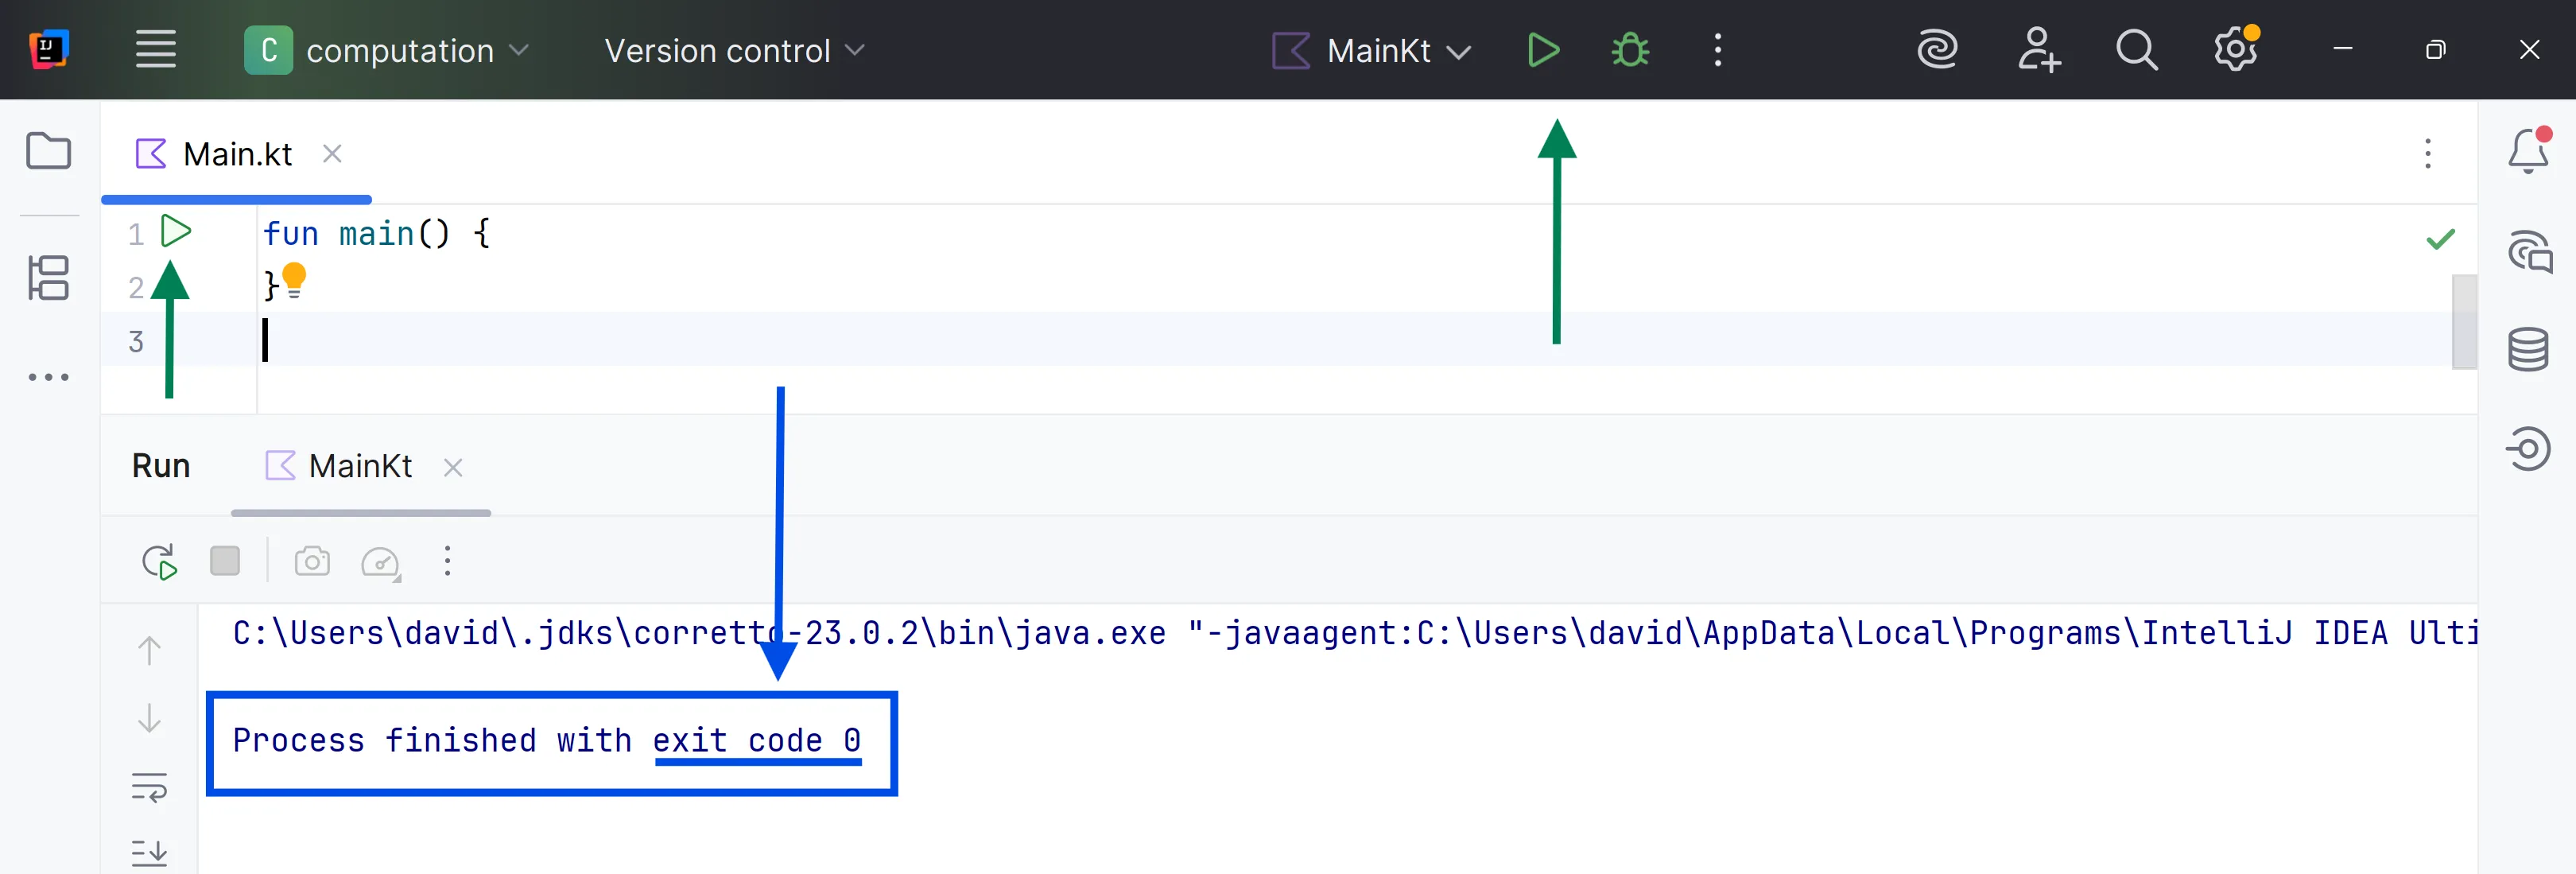Toggle the main hamburger menu
The image size is (2576, 874).
pos(156,50)
